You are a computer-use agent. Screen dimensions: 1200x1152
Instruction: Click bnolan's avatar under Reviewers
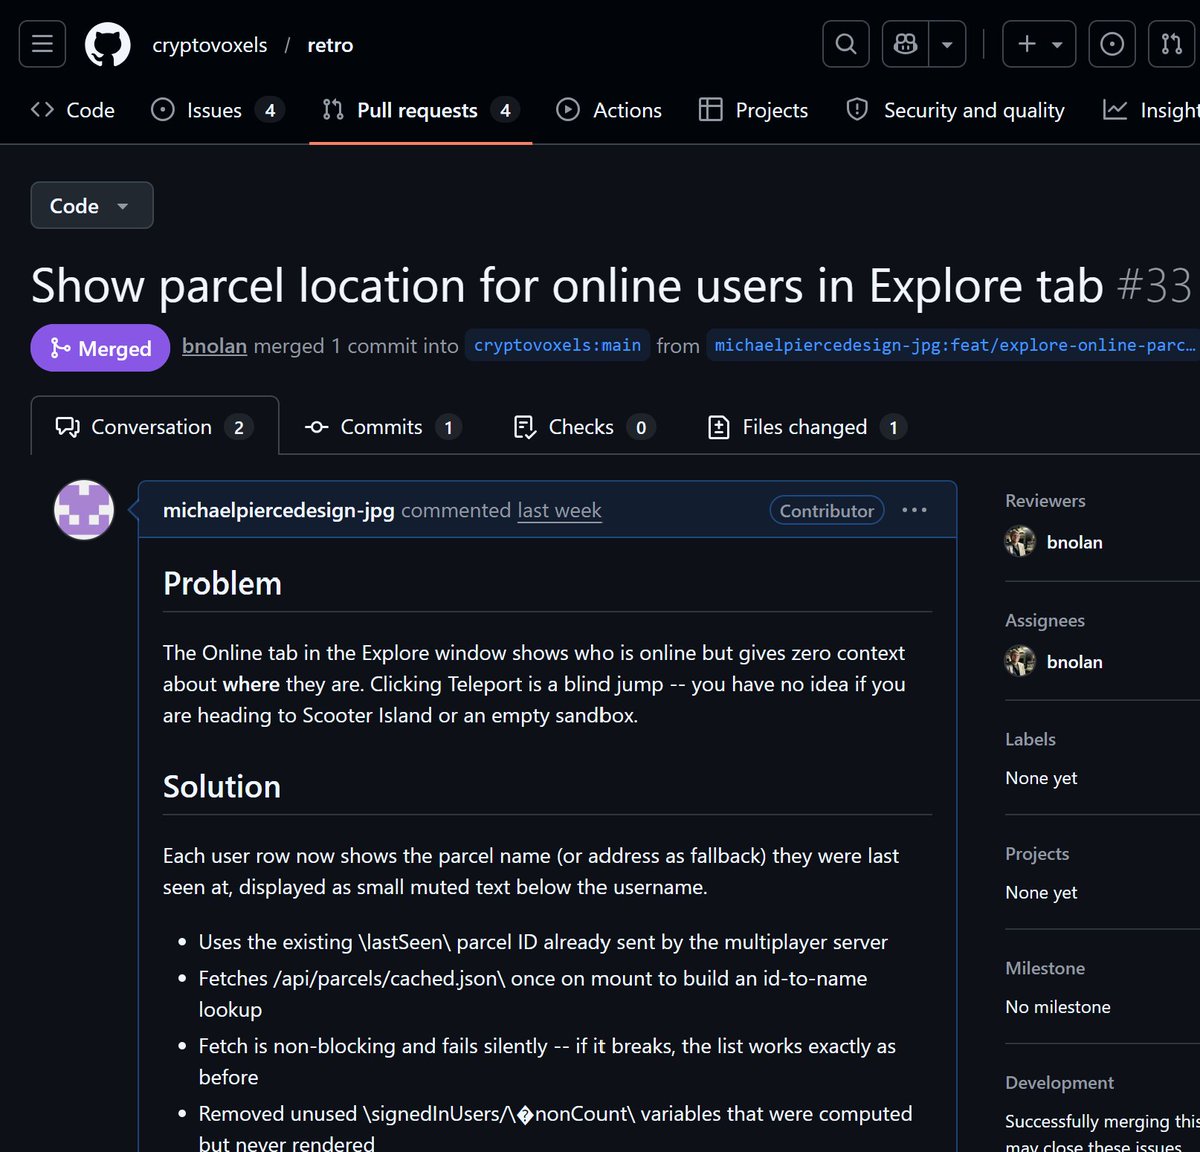[x=1020, y=541]
